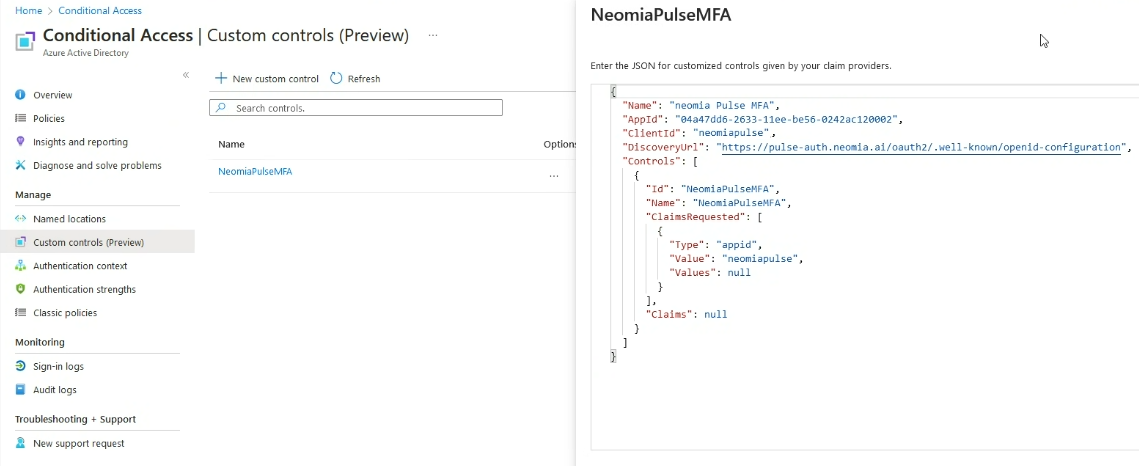
Task: Click the Authentication context icon
Action: (20, 266)
